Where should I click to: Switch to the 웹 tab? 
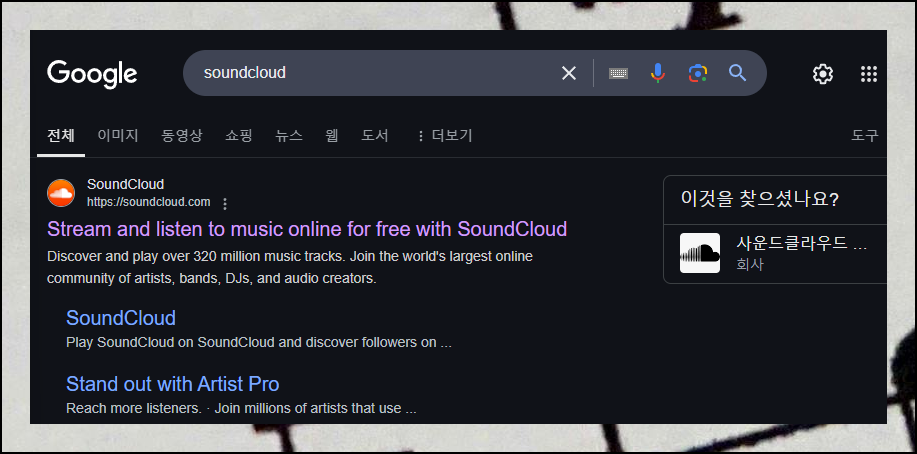[x=332, y=136]
